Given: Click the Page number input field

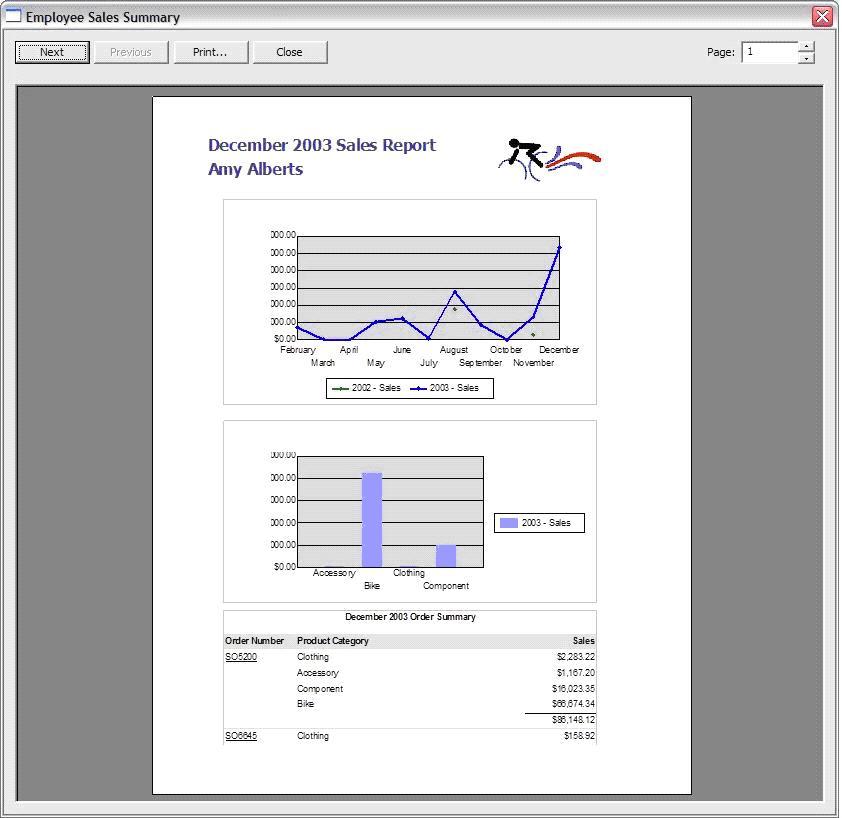Looking at the screenshot, I should click(x=768, y=52).
